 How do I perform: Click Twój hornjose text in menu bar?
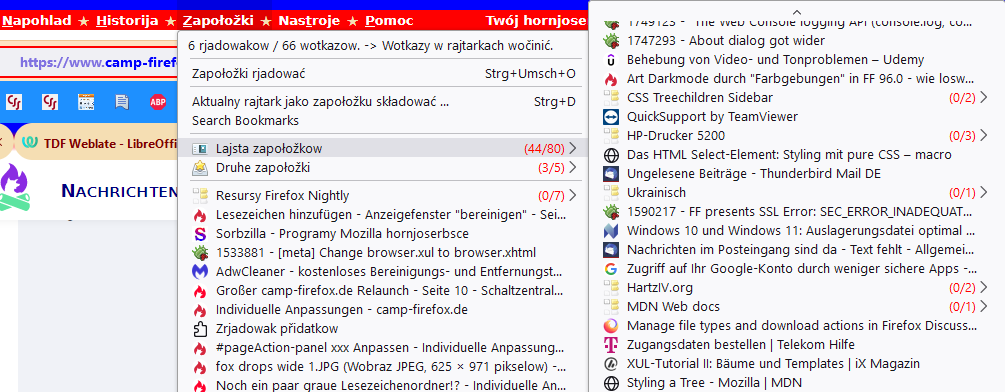pyautogui.click(x=536, y=20)
